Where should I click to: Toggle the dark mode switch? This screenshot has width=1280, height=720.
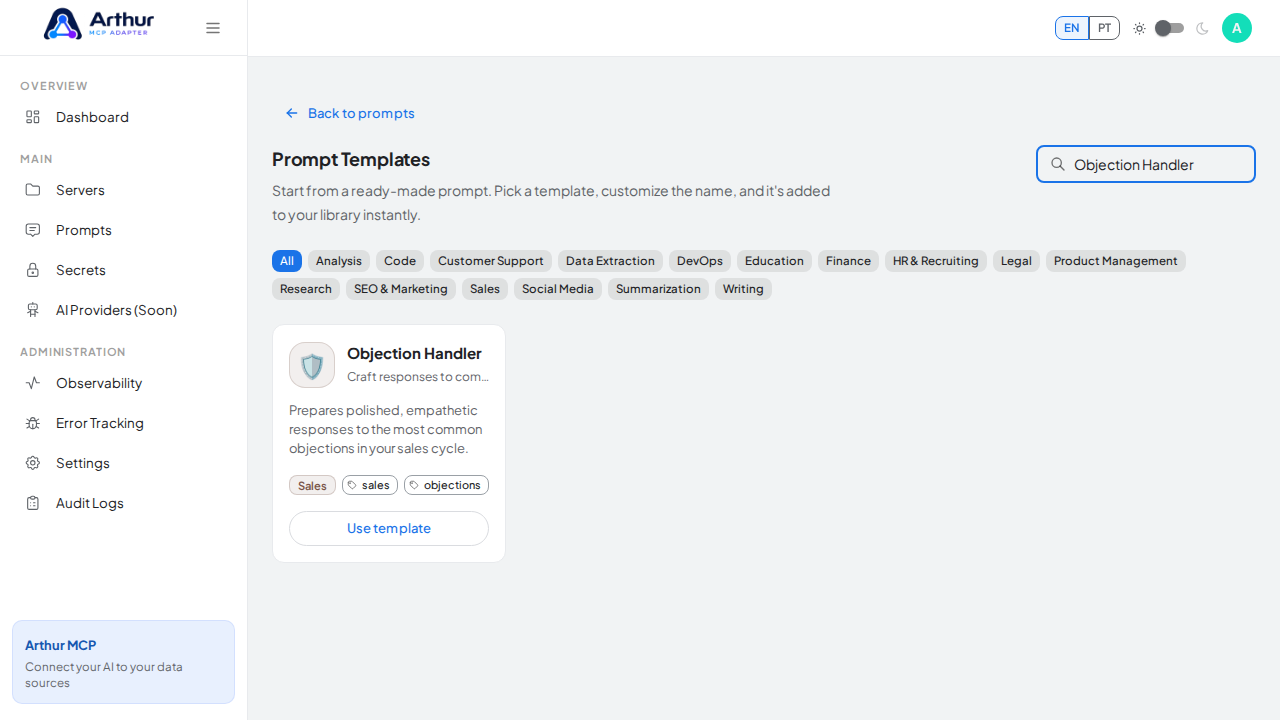tap(1169, 28)
